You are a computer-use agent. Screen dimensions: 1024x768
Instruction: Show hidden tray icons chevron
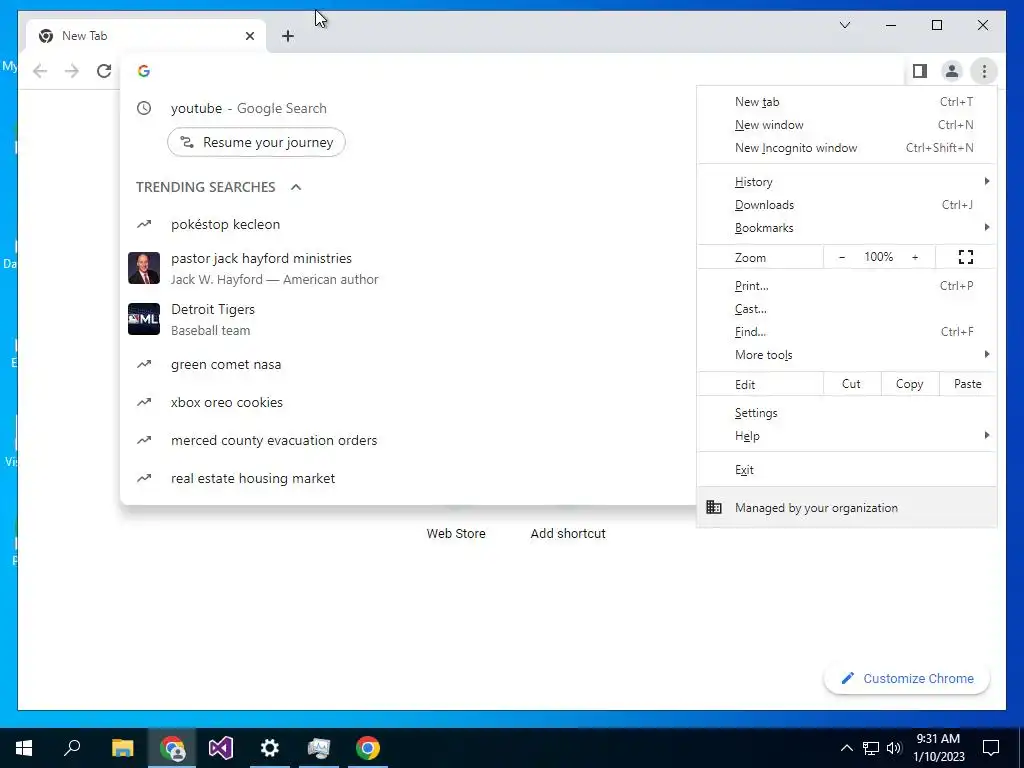tap(846, 748)
